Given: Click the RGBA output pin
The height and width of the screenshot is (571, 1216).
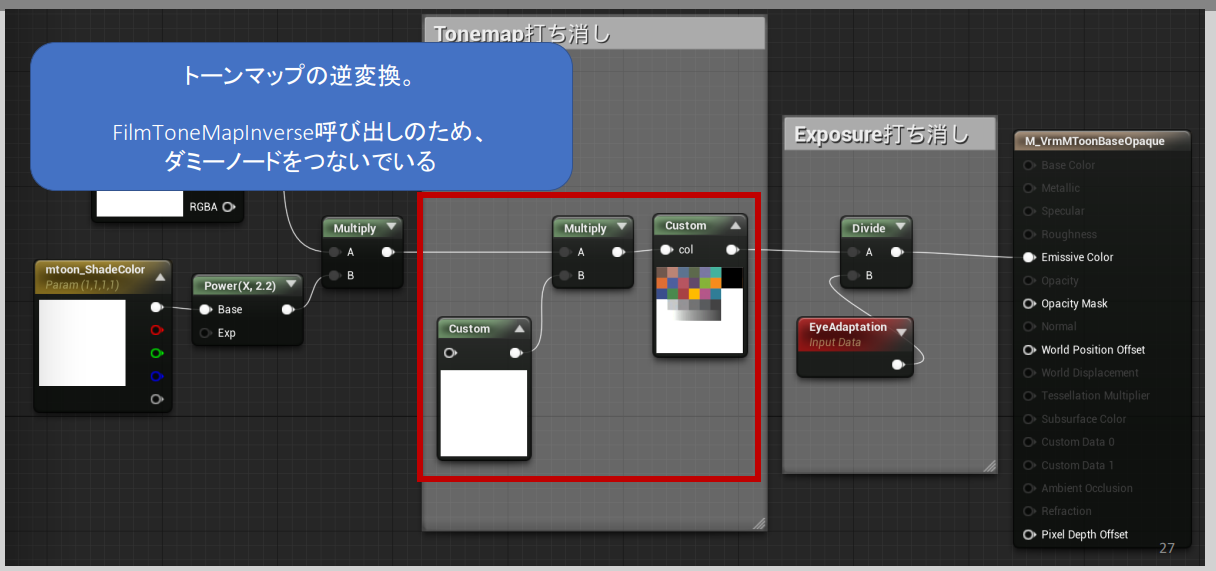Looking at the screenshot, I should click(x=229, y=207).
